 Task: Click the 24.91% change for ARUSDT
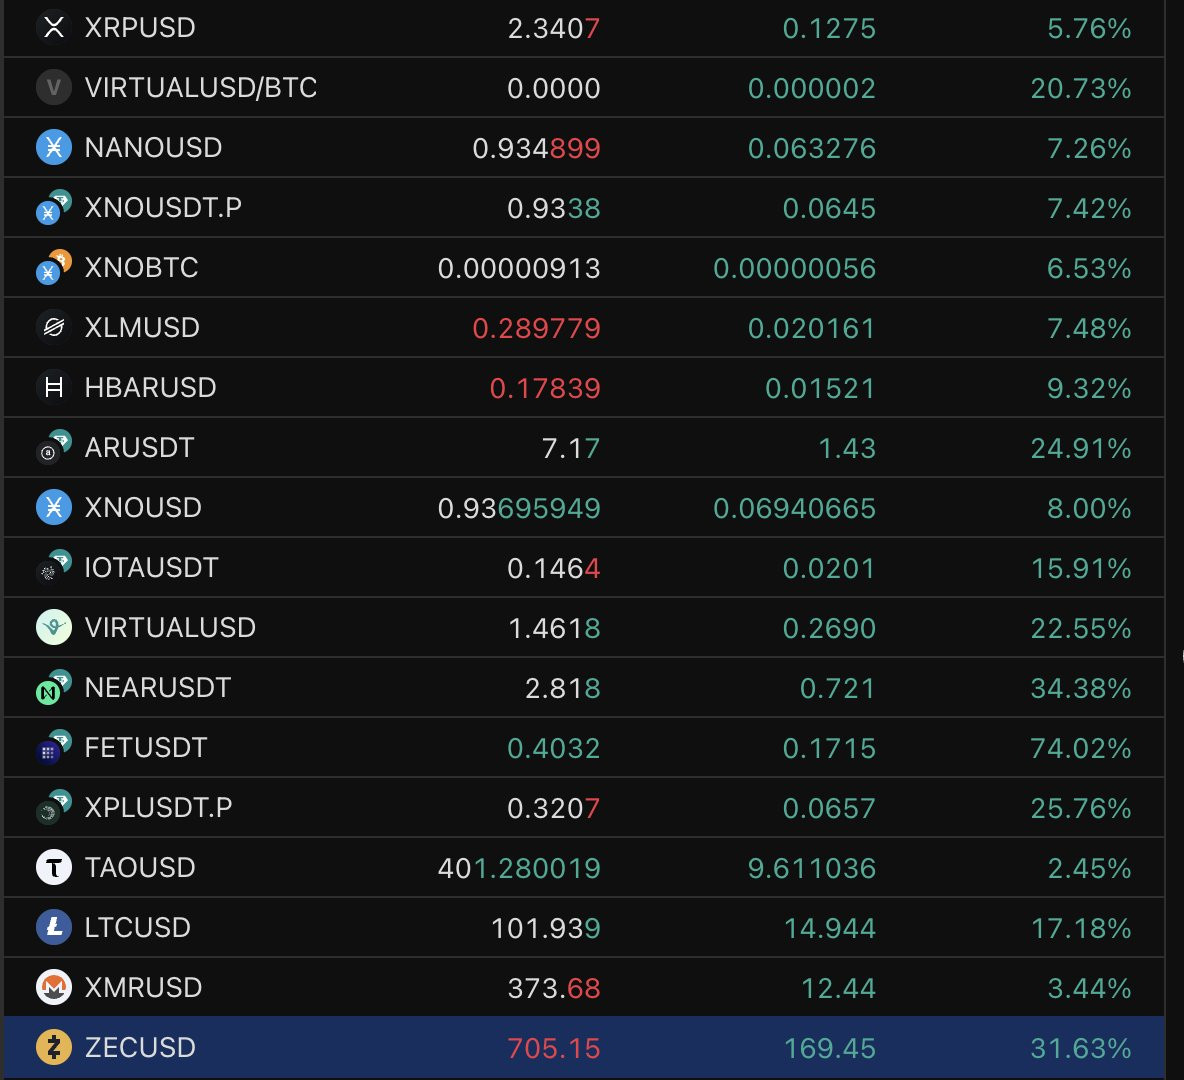click(x=1081, y=449)
